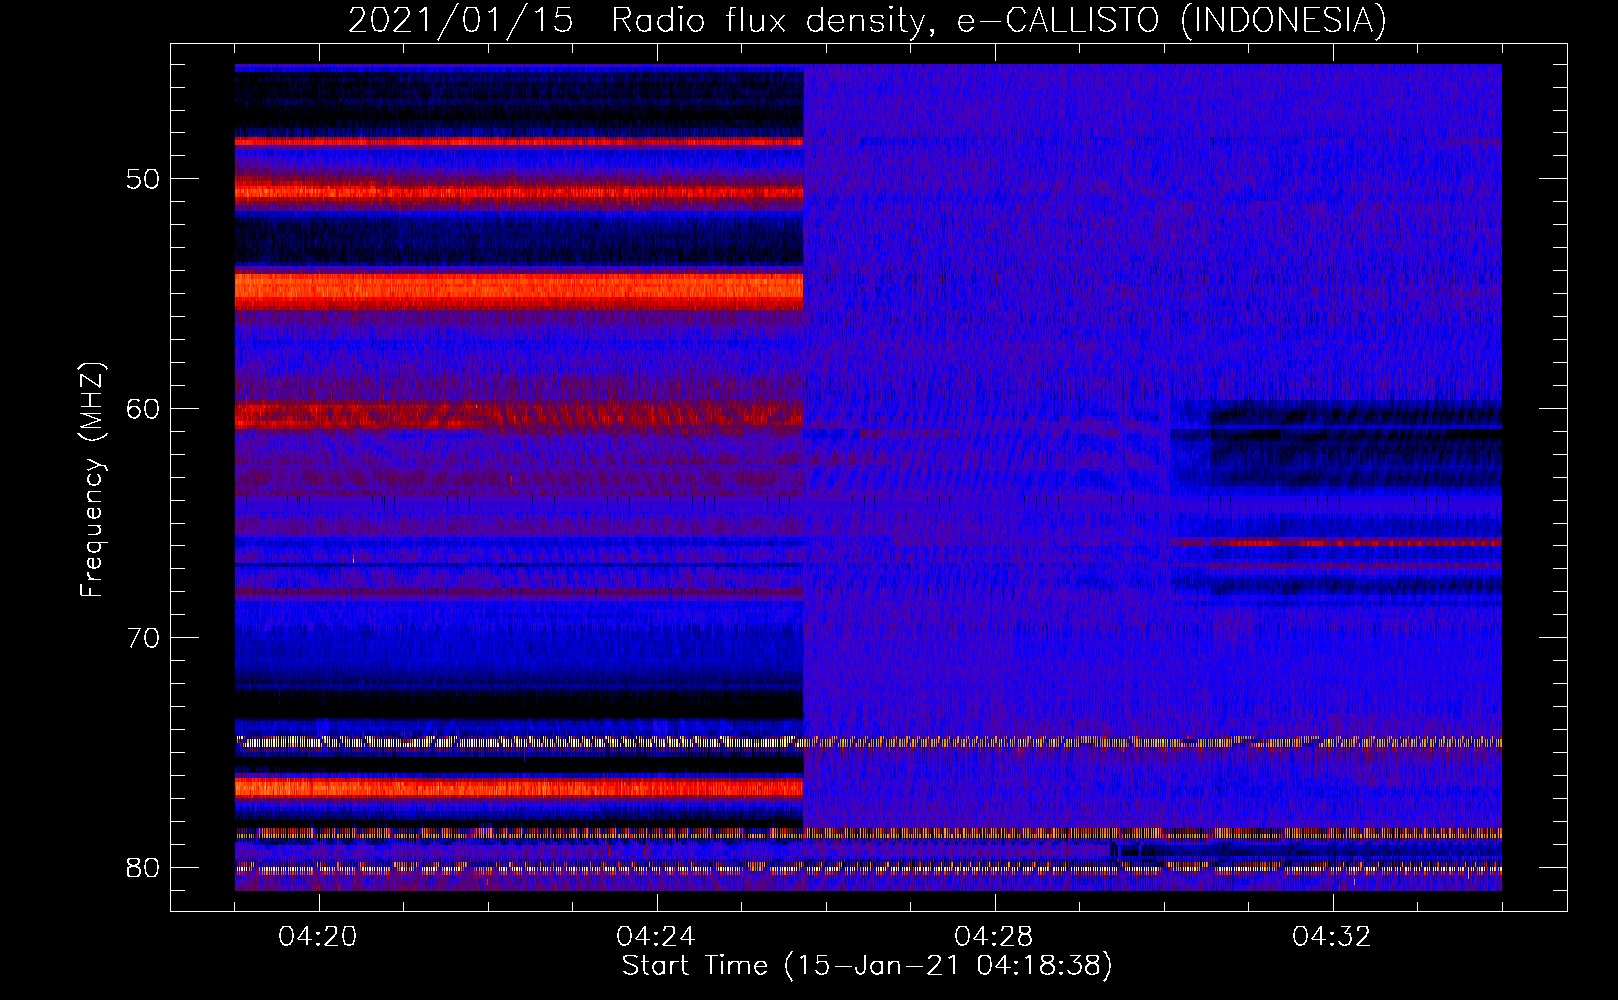Click the plot title "Radio flux density, e-CALLISTO (INDONESIA)"
The height and width of the screenshot is (1000, 1618).
pos(999,20)
